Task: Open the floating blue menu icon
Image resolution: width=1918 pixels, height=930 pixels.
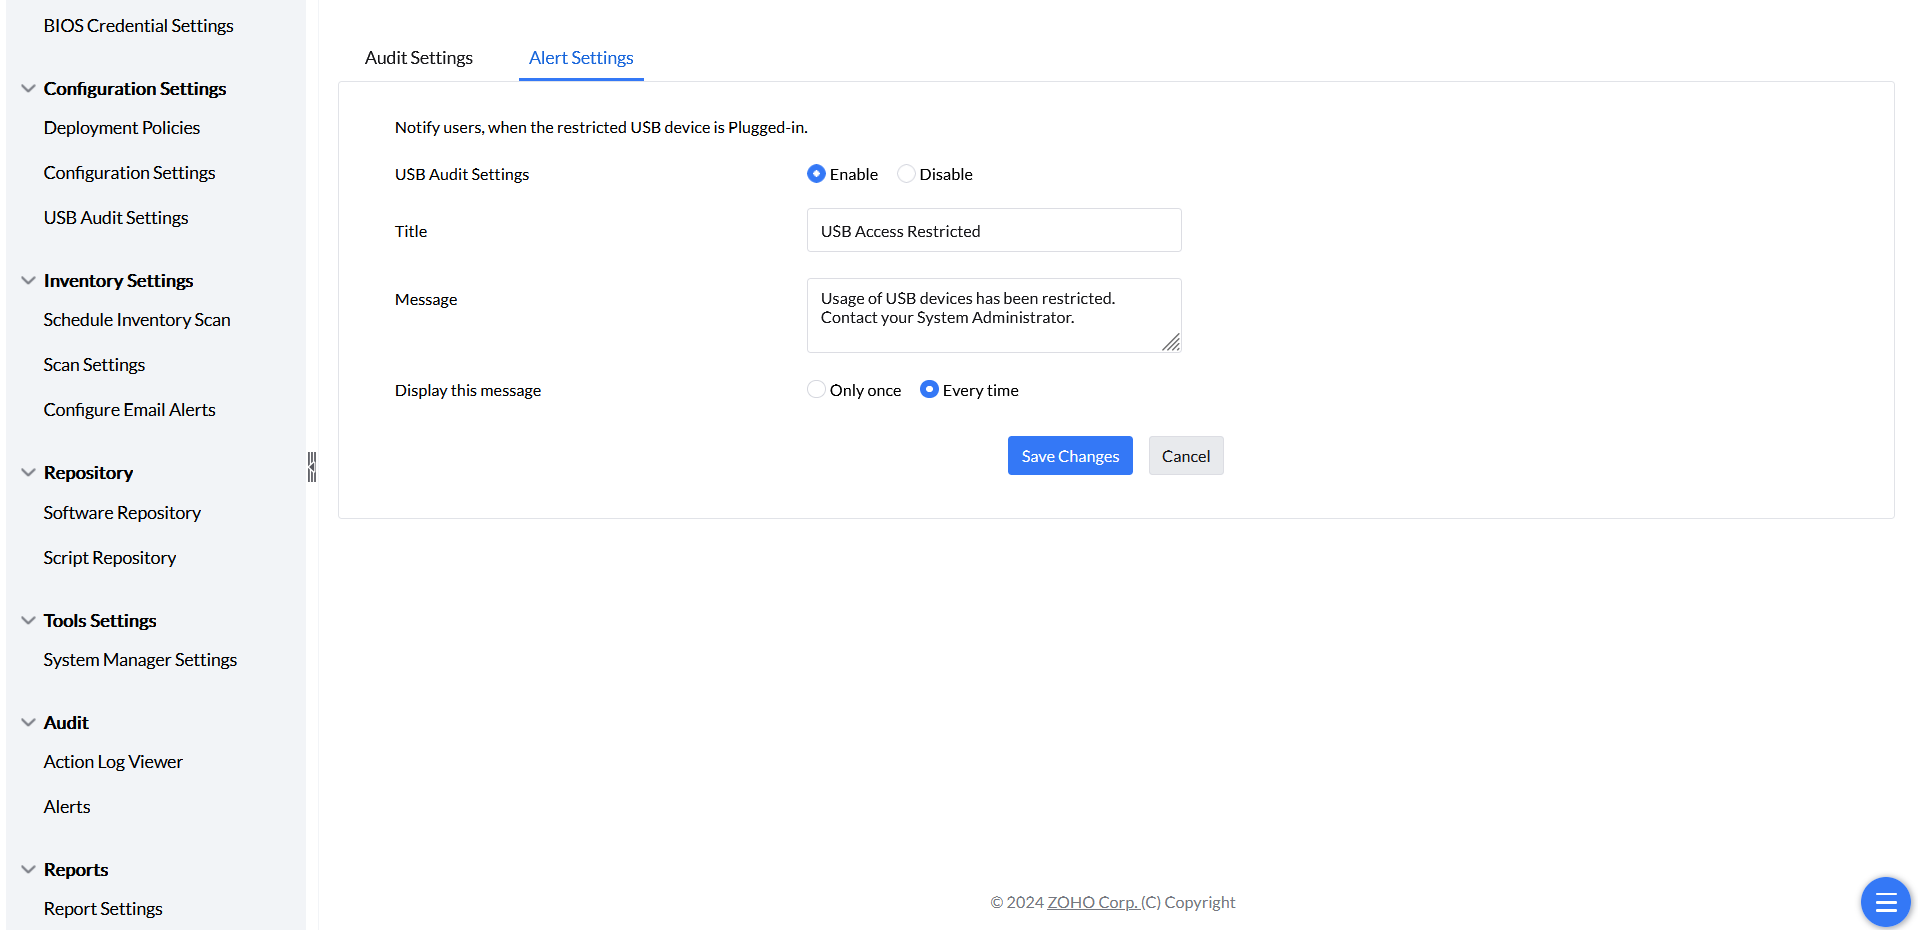Action: pyautogui.click(x=1885, y=903)
